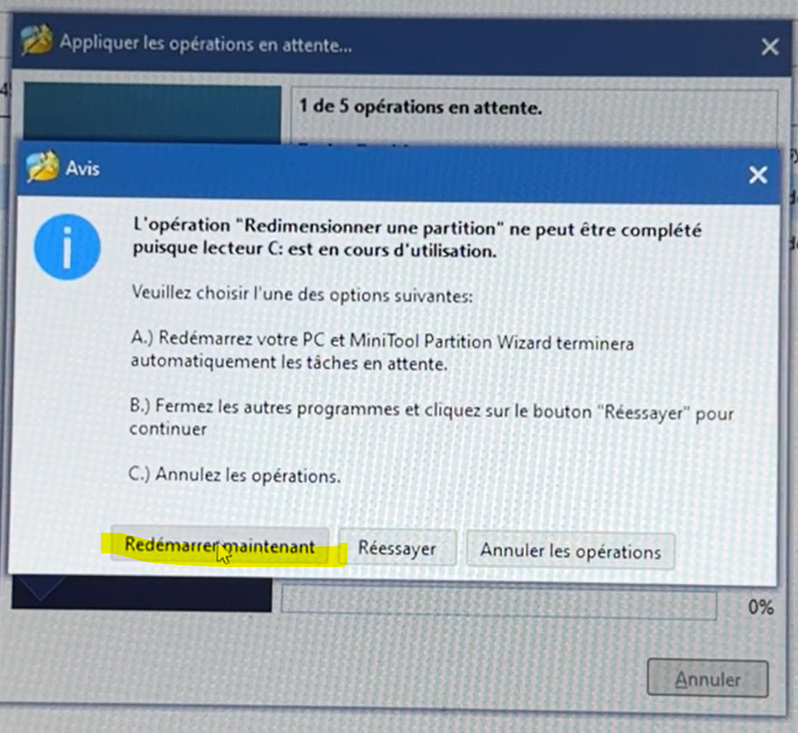The image size is (798, 733).
Task: Click option A about Redémarrez votre PC
Action: [x=382, y=351]
